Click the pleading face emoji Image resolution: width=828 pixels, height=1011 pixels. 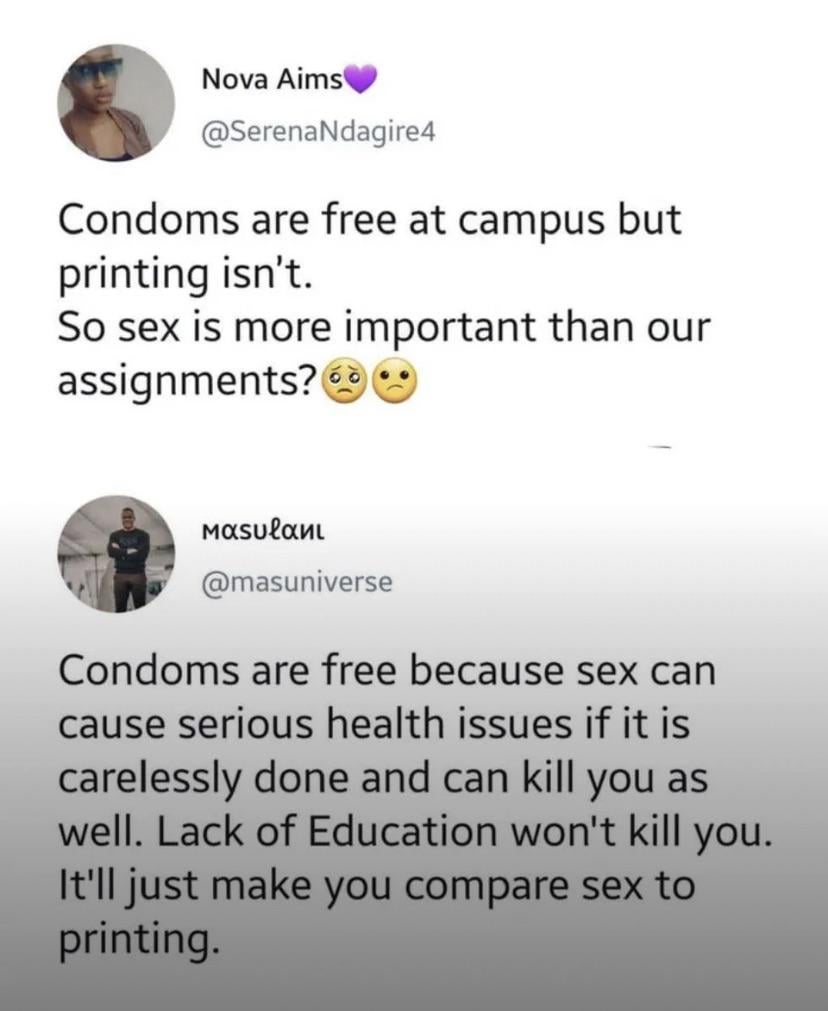[x=343, y=381]
